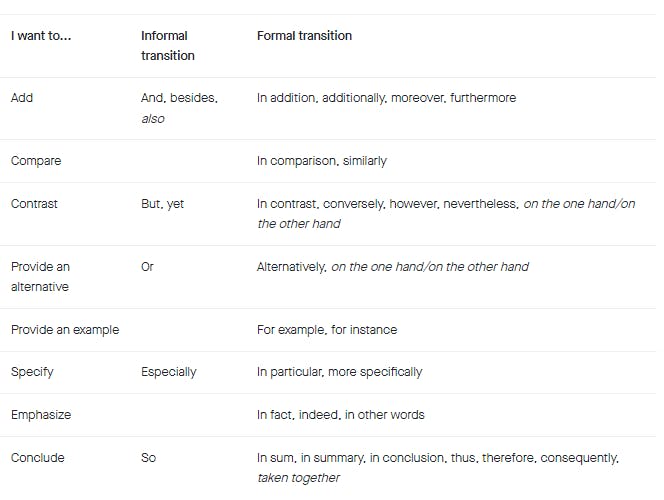Click 'In particular, more specifically' text

tap(339, 372)
